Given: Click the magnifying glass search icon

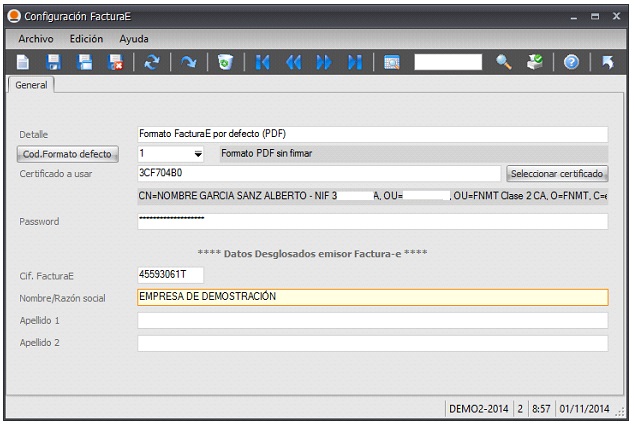Looking at the screenshot, I should tap(504, 62).
